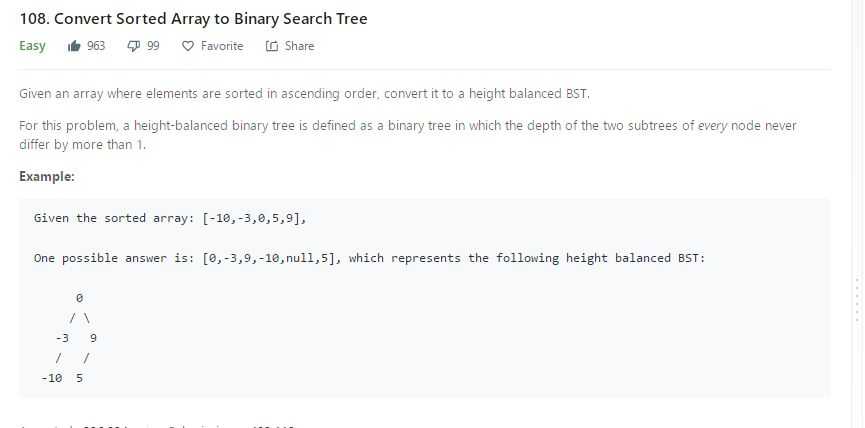
Task: Click the root node 0 in tree
Action: point(79,298)
